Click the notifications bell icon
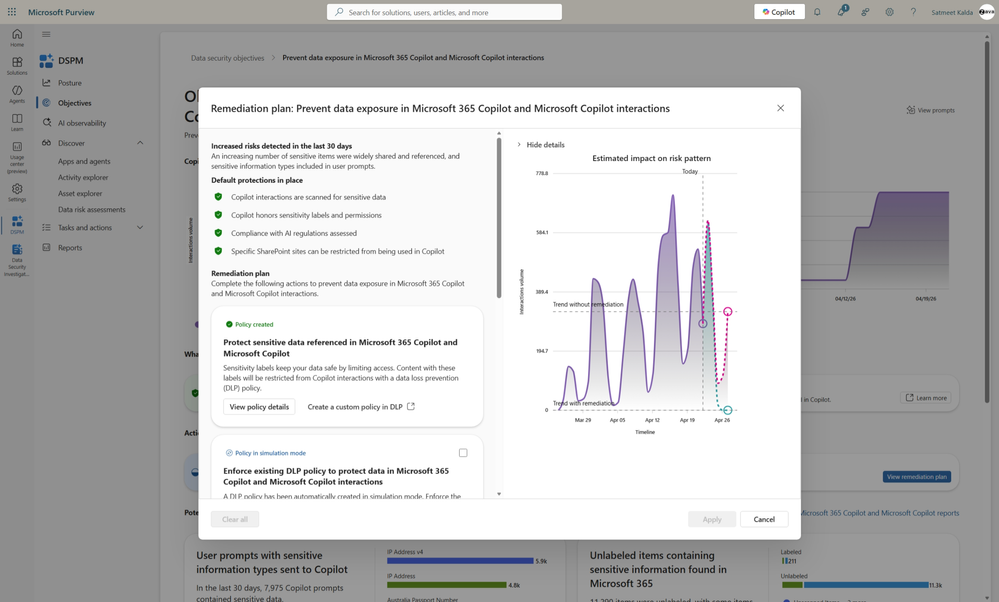This screenshot has height=602, width=999. pyautogui.click(x=817, y=12)
